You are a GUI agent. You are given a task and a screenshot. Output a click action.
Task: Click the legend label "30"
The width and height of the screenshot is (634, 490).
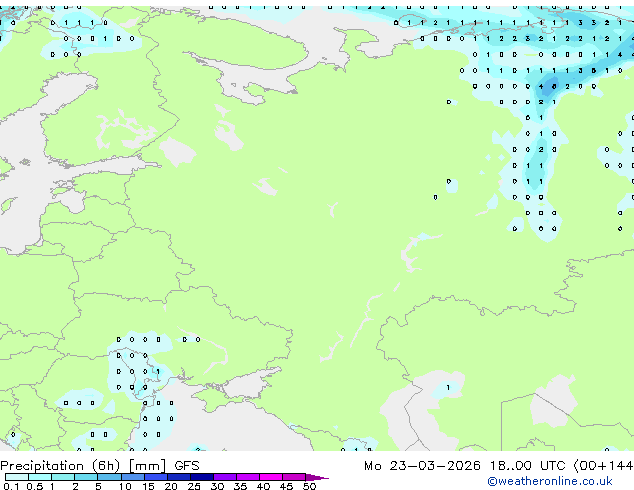[x=217, y=486]
